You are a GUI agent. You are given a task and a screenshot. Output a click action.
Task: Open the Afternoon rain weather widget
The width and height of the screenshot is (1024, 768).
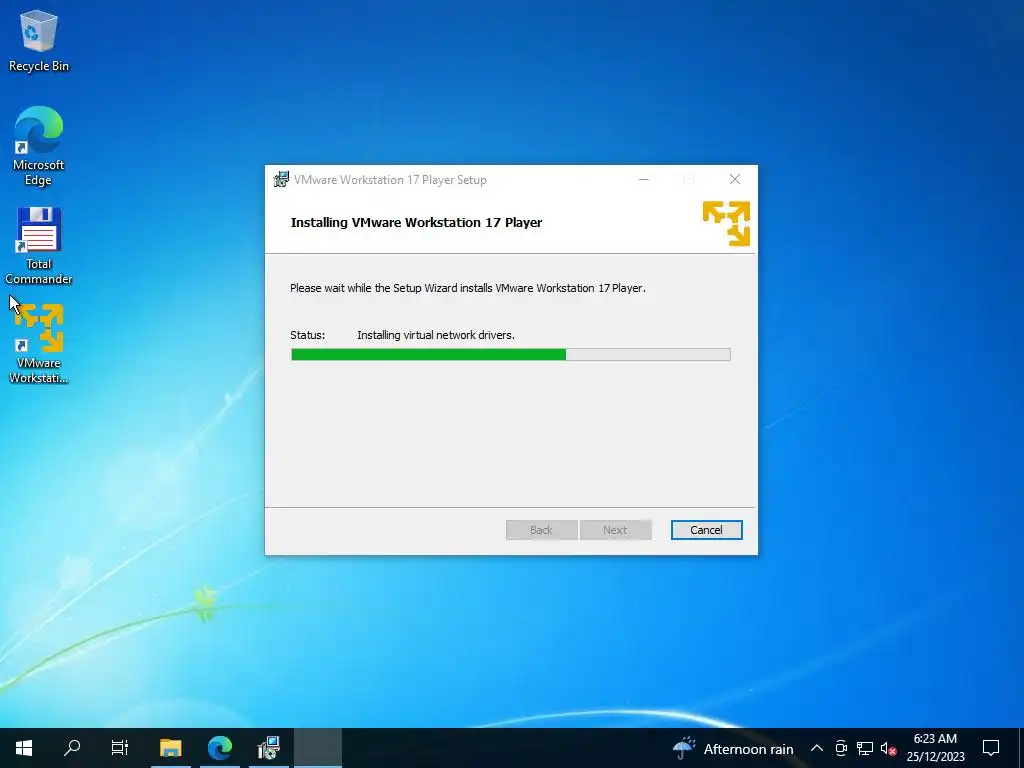(732, 748)
